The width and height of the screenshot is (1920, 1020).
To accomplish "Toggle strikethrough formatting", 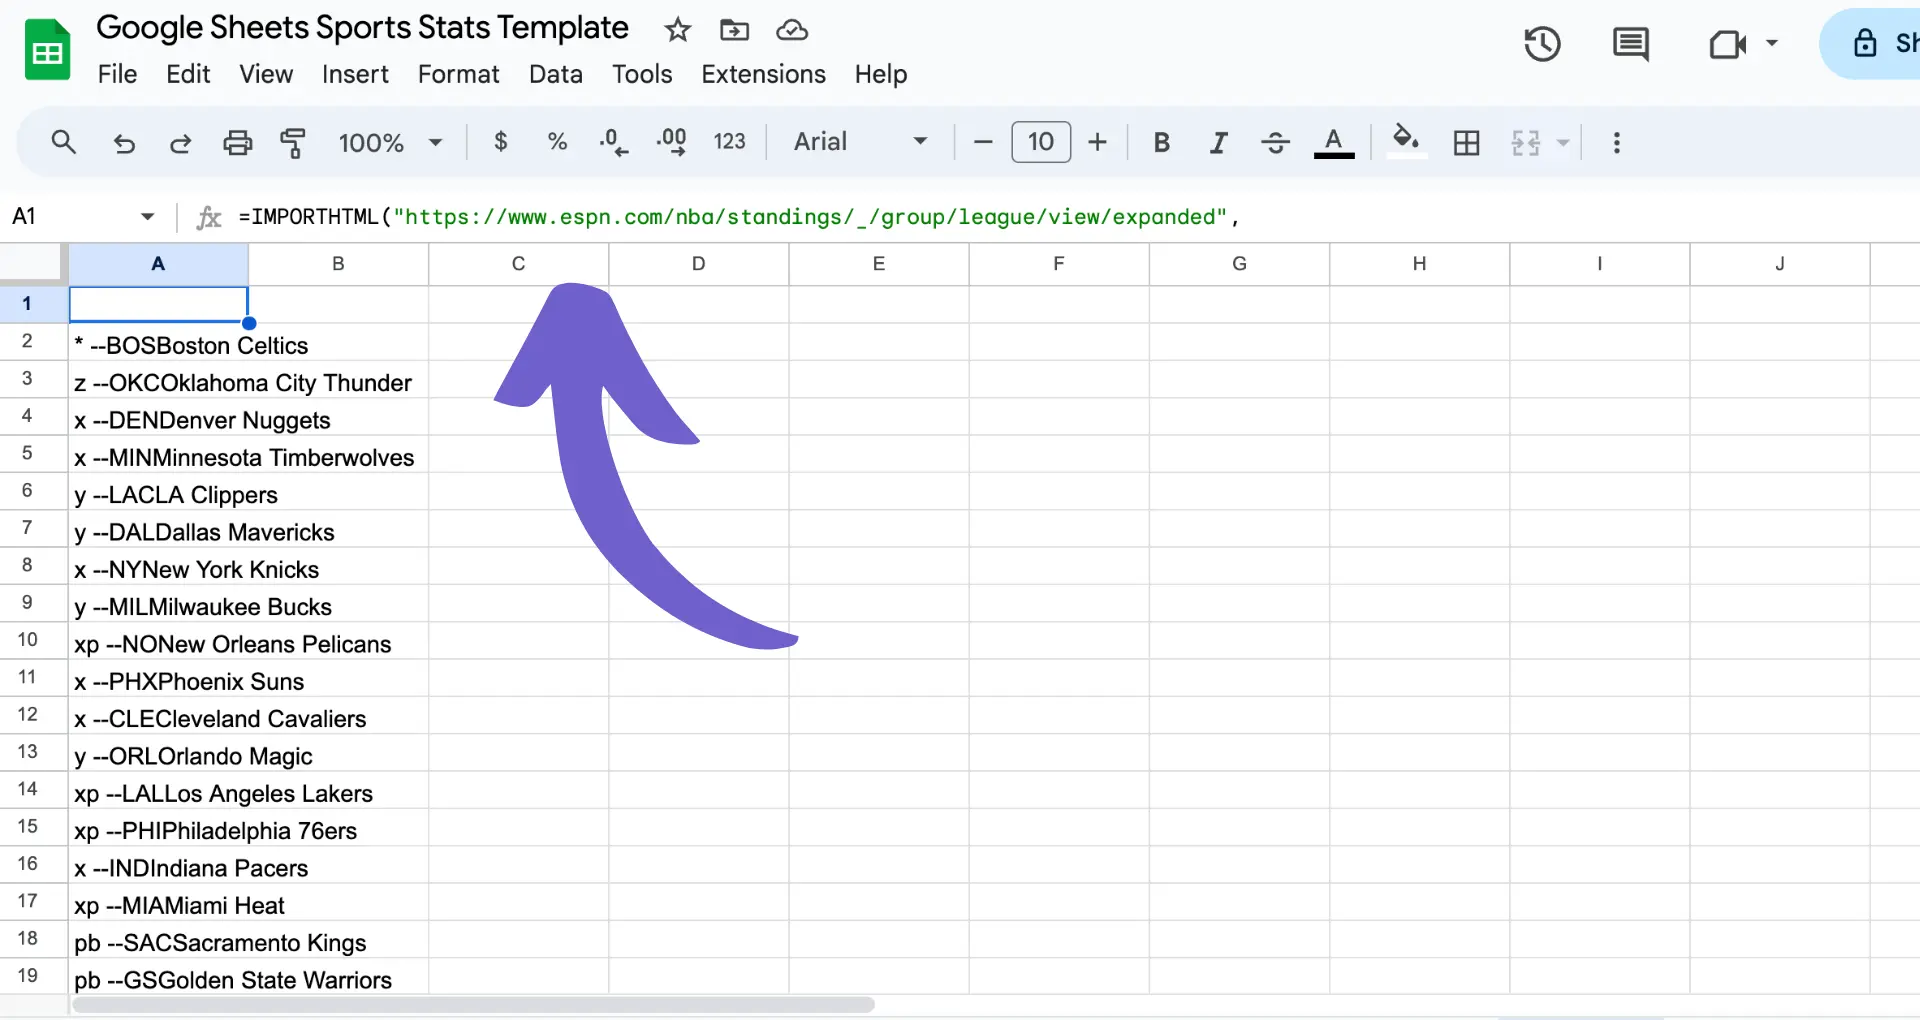I will 1275,142.
